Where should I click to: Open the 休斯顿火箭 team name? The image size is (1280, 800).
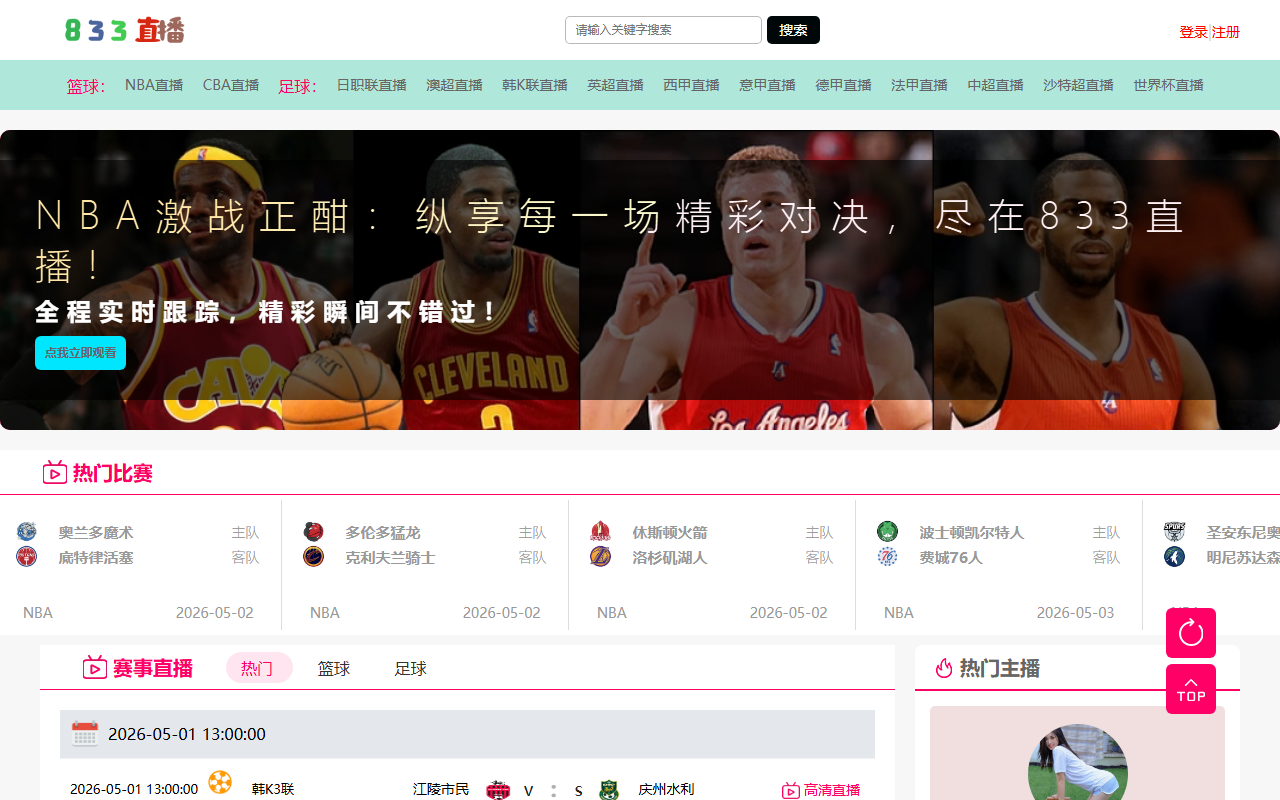670,533
